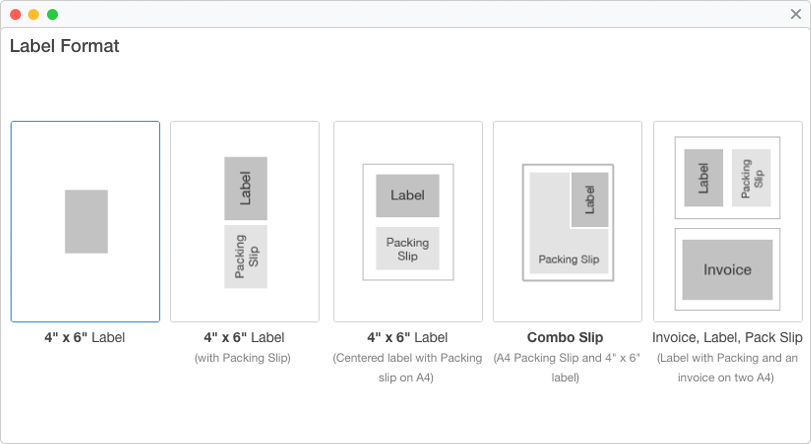Click the Packing Slip block in centered A4 format
Screen dimensions: 811x444
tap(408, 248)
